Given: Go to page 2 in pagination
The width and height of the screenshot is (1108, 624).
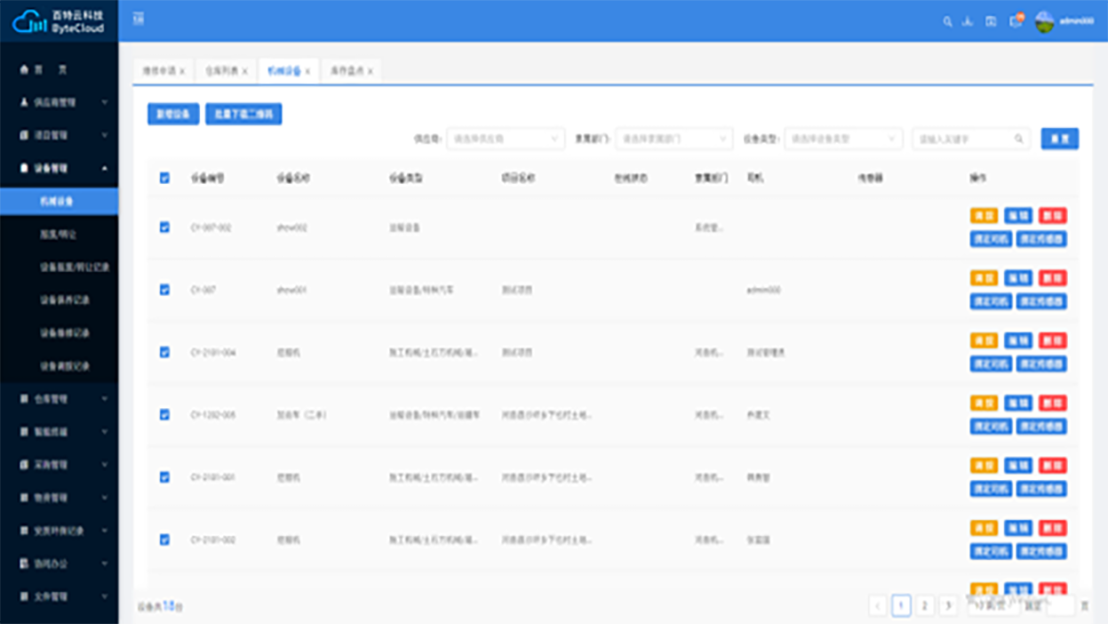Looking at the screenshot, I should coord(925,605).
